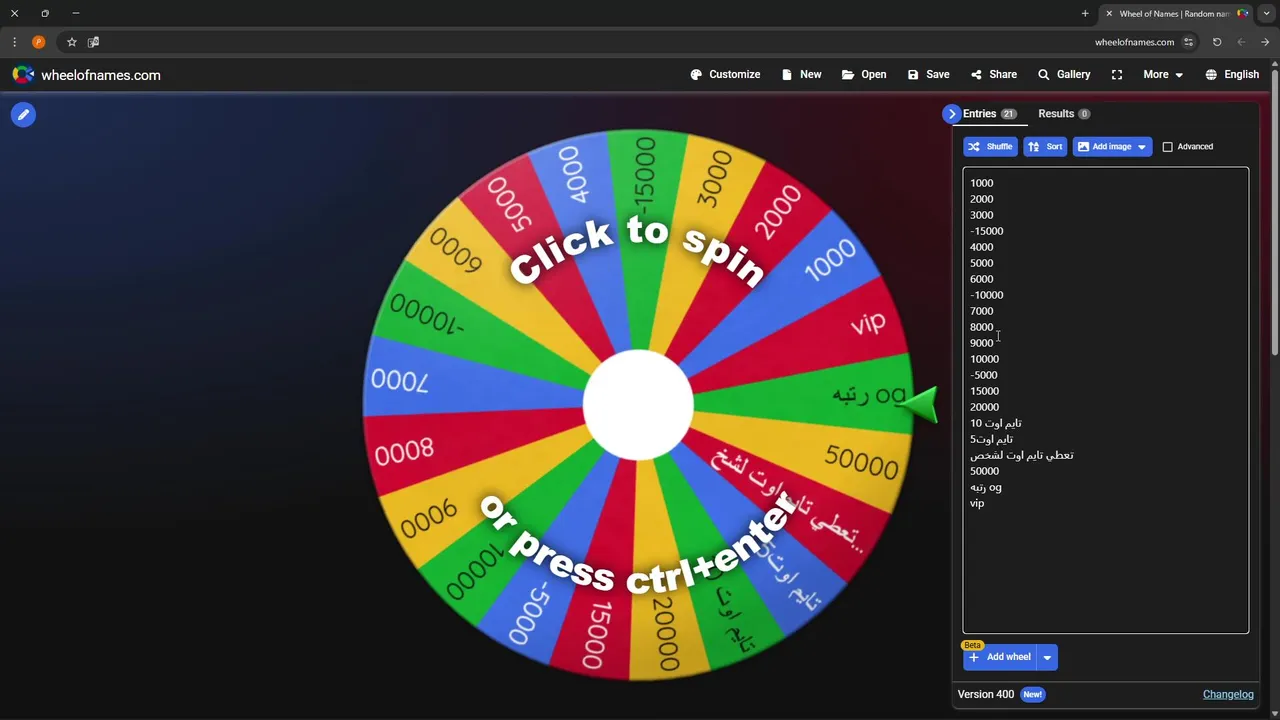
Task: Click the '20000' entry line
Action: click(984, 407)
